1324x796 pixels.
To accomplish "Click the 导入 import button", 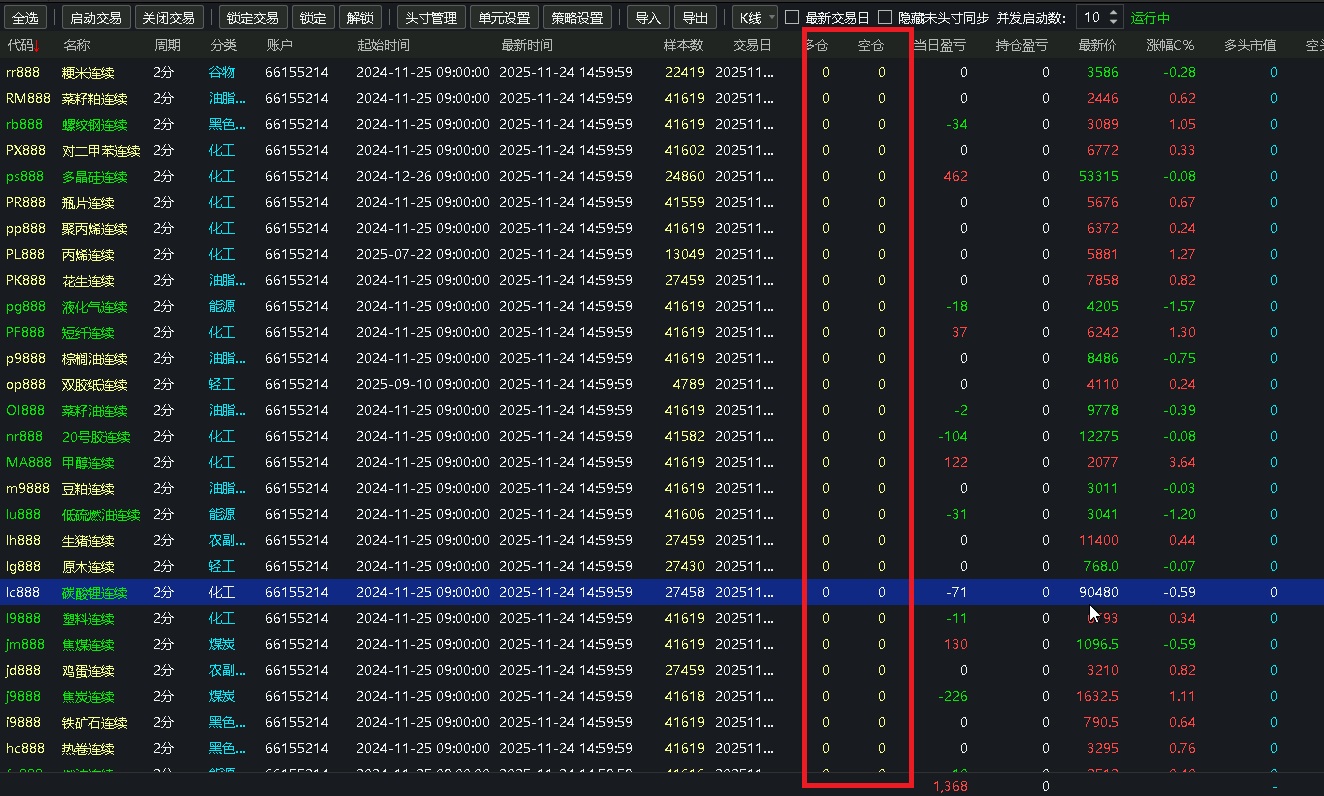I will (x=649, y=18).
